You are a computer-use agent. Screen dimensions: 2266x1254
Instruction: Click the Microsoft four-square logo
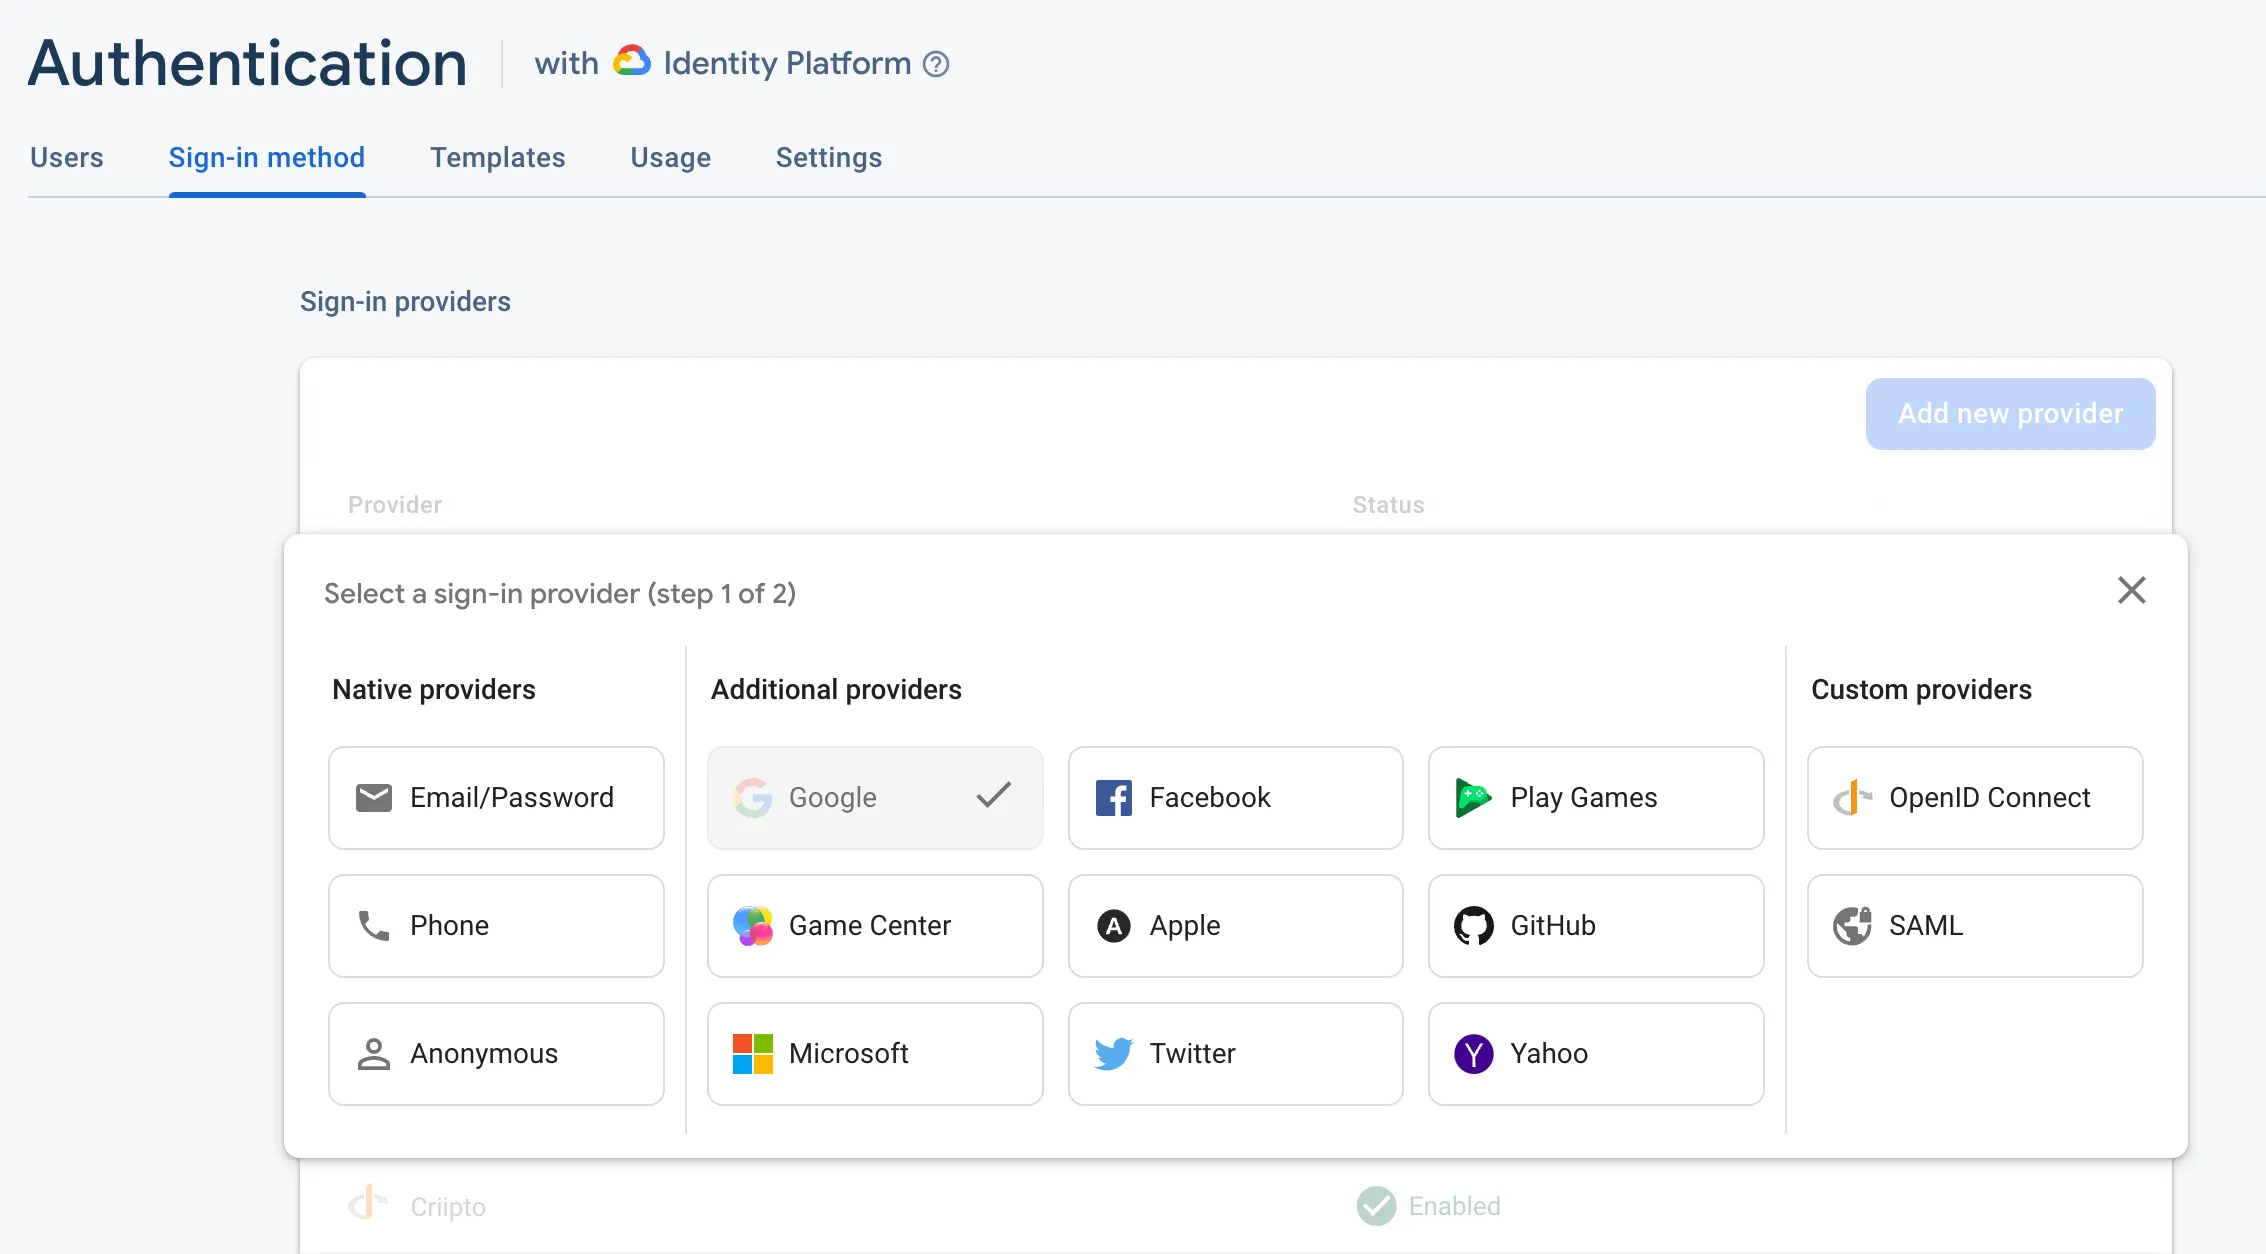point(753,1054)
